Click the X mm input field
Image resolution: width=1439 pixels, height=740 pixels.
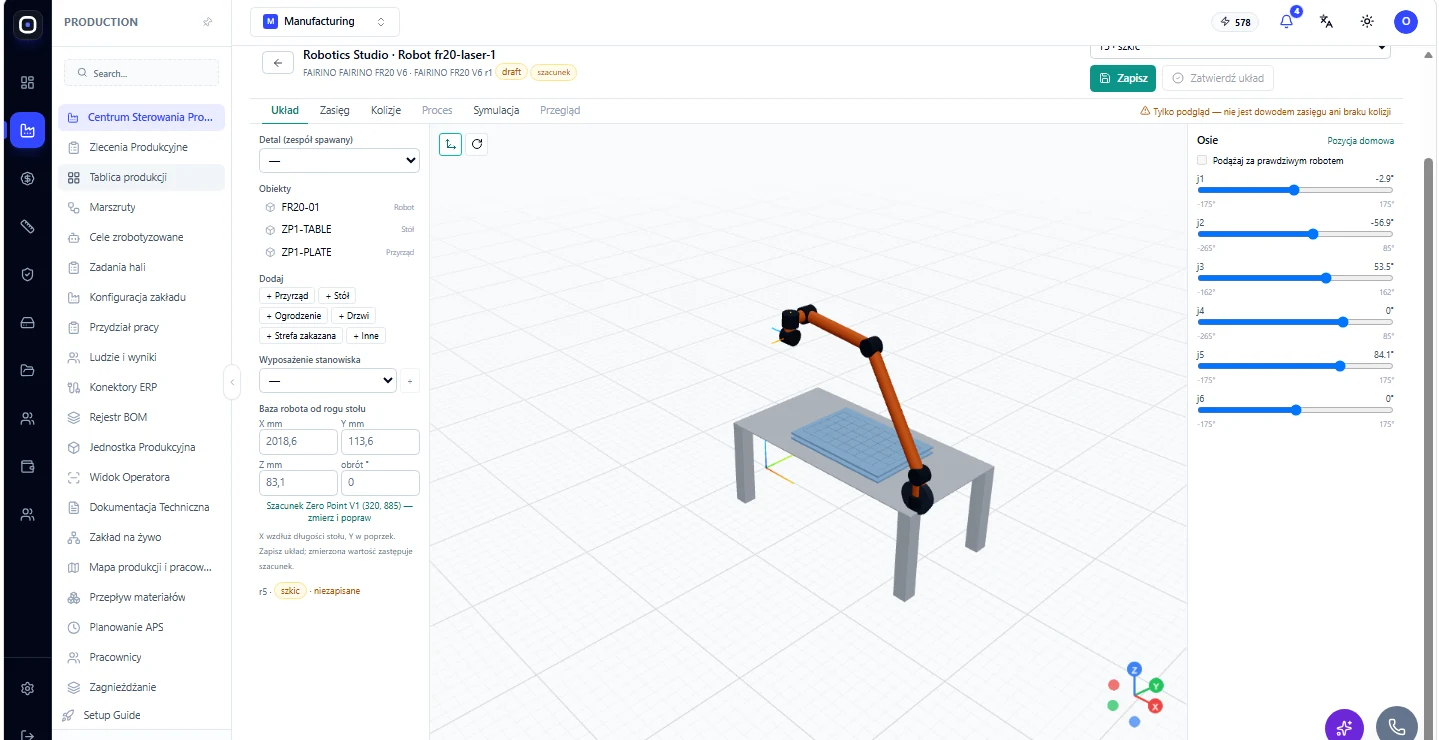[x=298, y=442]
